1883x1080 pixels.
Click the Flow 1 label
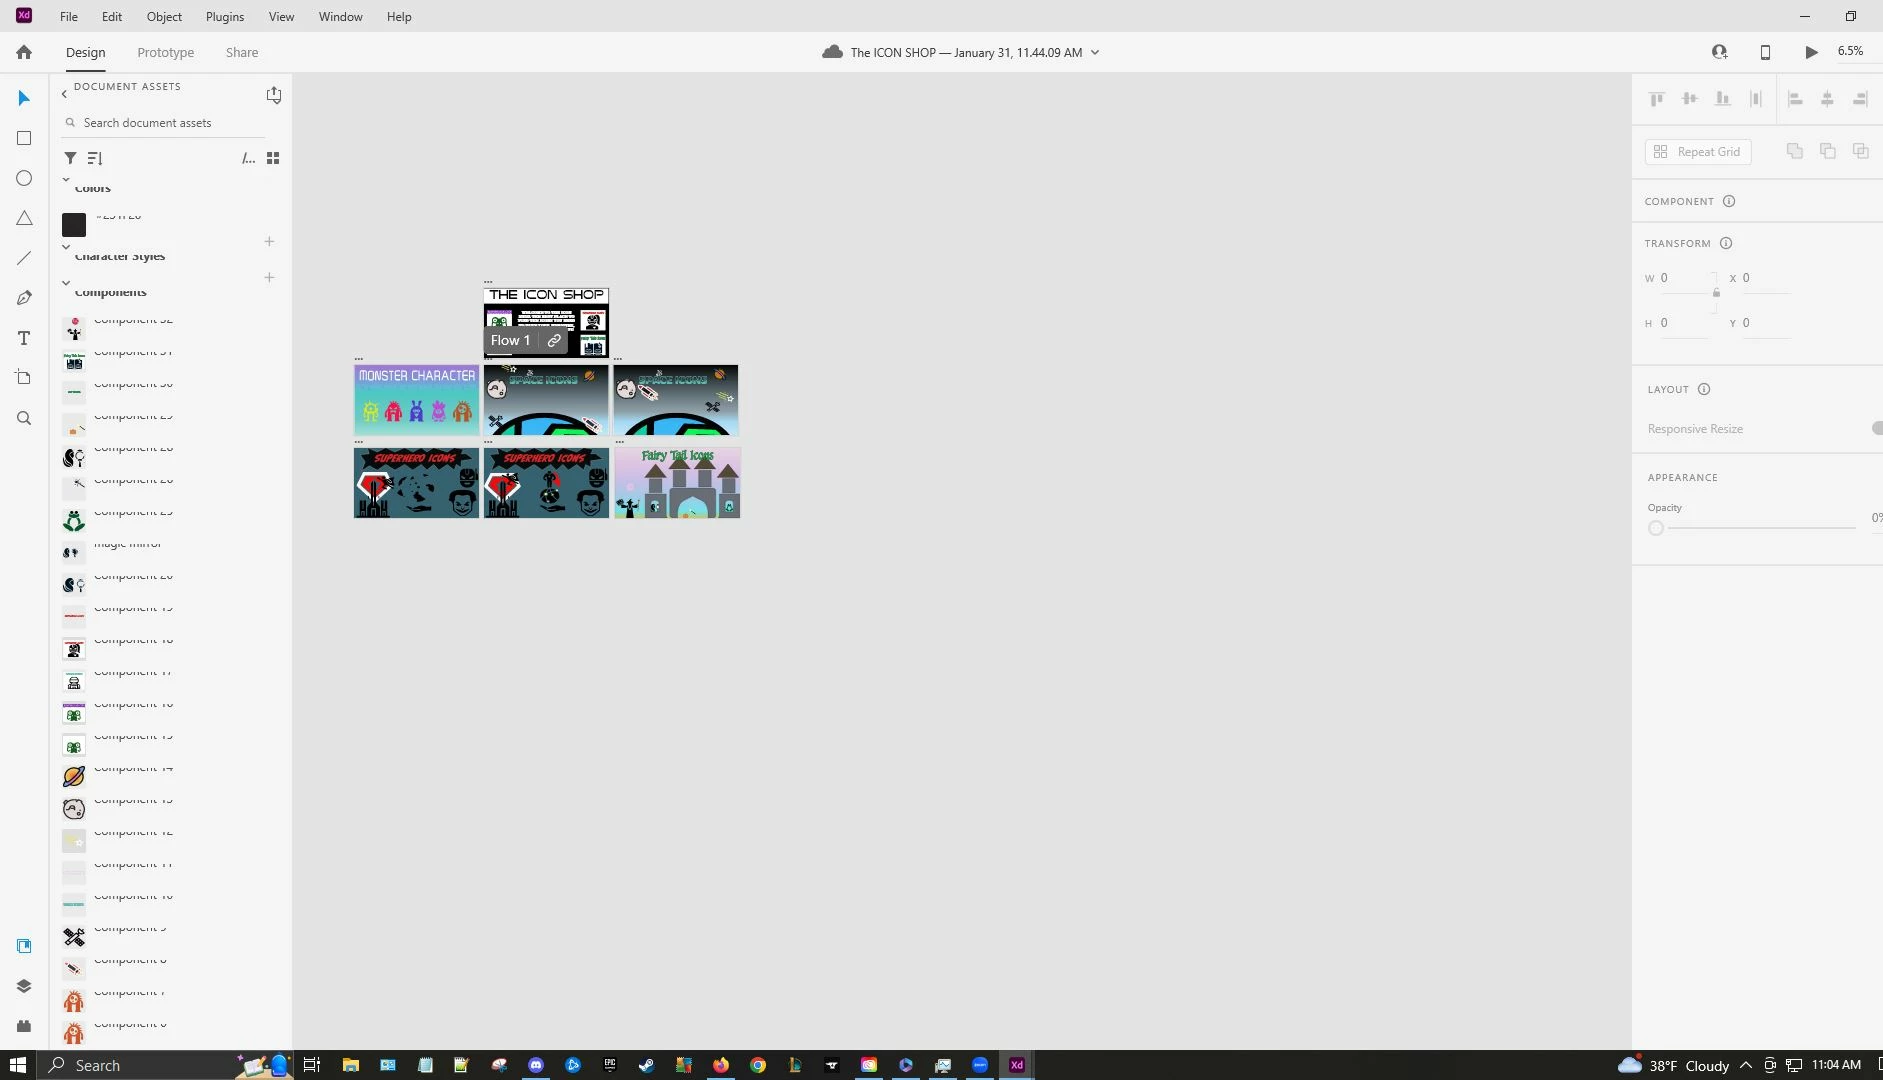click(510, 341)
